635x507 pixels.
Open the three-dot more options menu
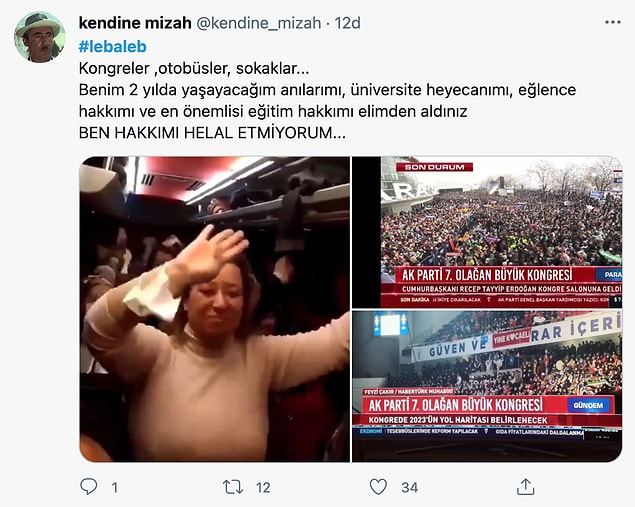[612, 22]
